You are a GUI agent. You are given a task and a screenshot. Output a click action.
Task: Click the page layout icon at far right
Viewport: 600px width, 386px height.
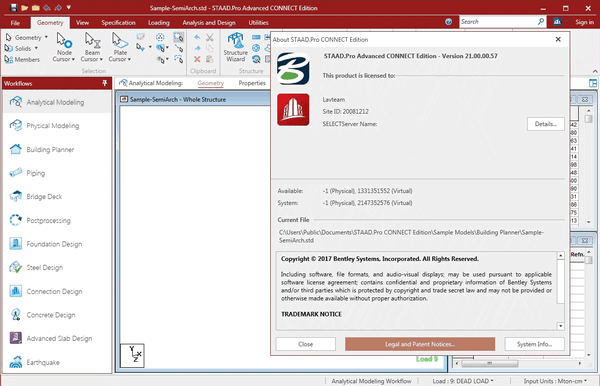593,83
